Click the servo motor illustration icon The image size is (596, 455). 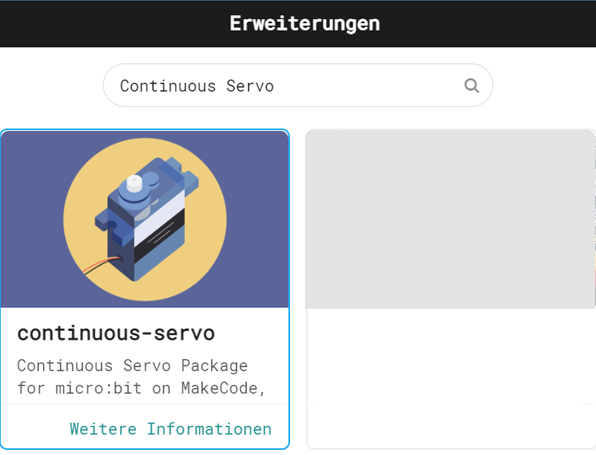(146, 219)
